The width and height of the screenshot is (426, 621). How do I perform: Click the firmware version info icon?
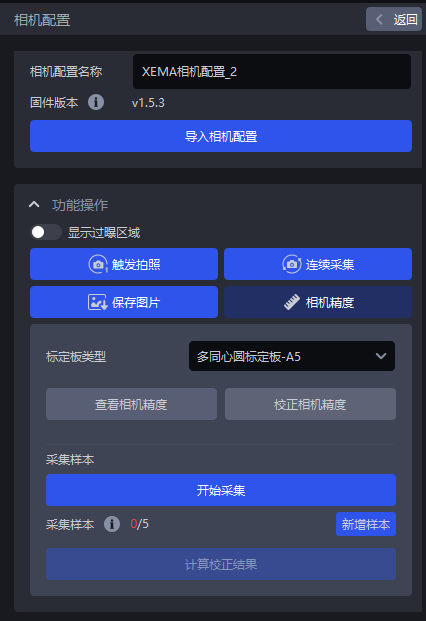pos(96,102)
